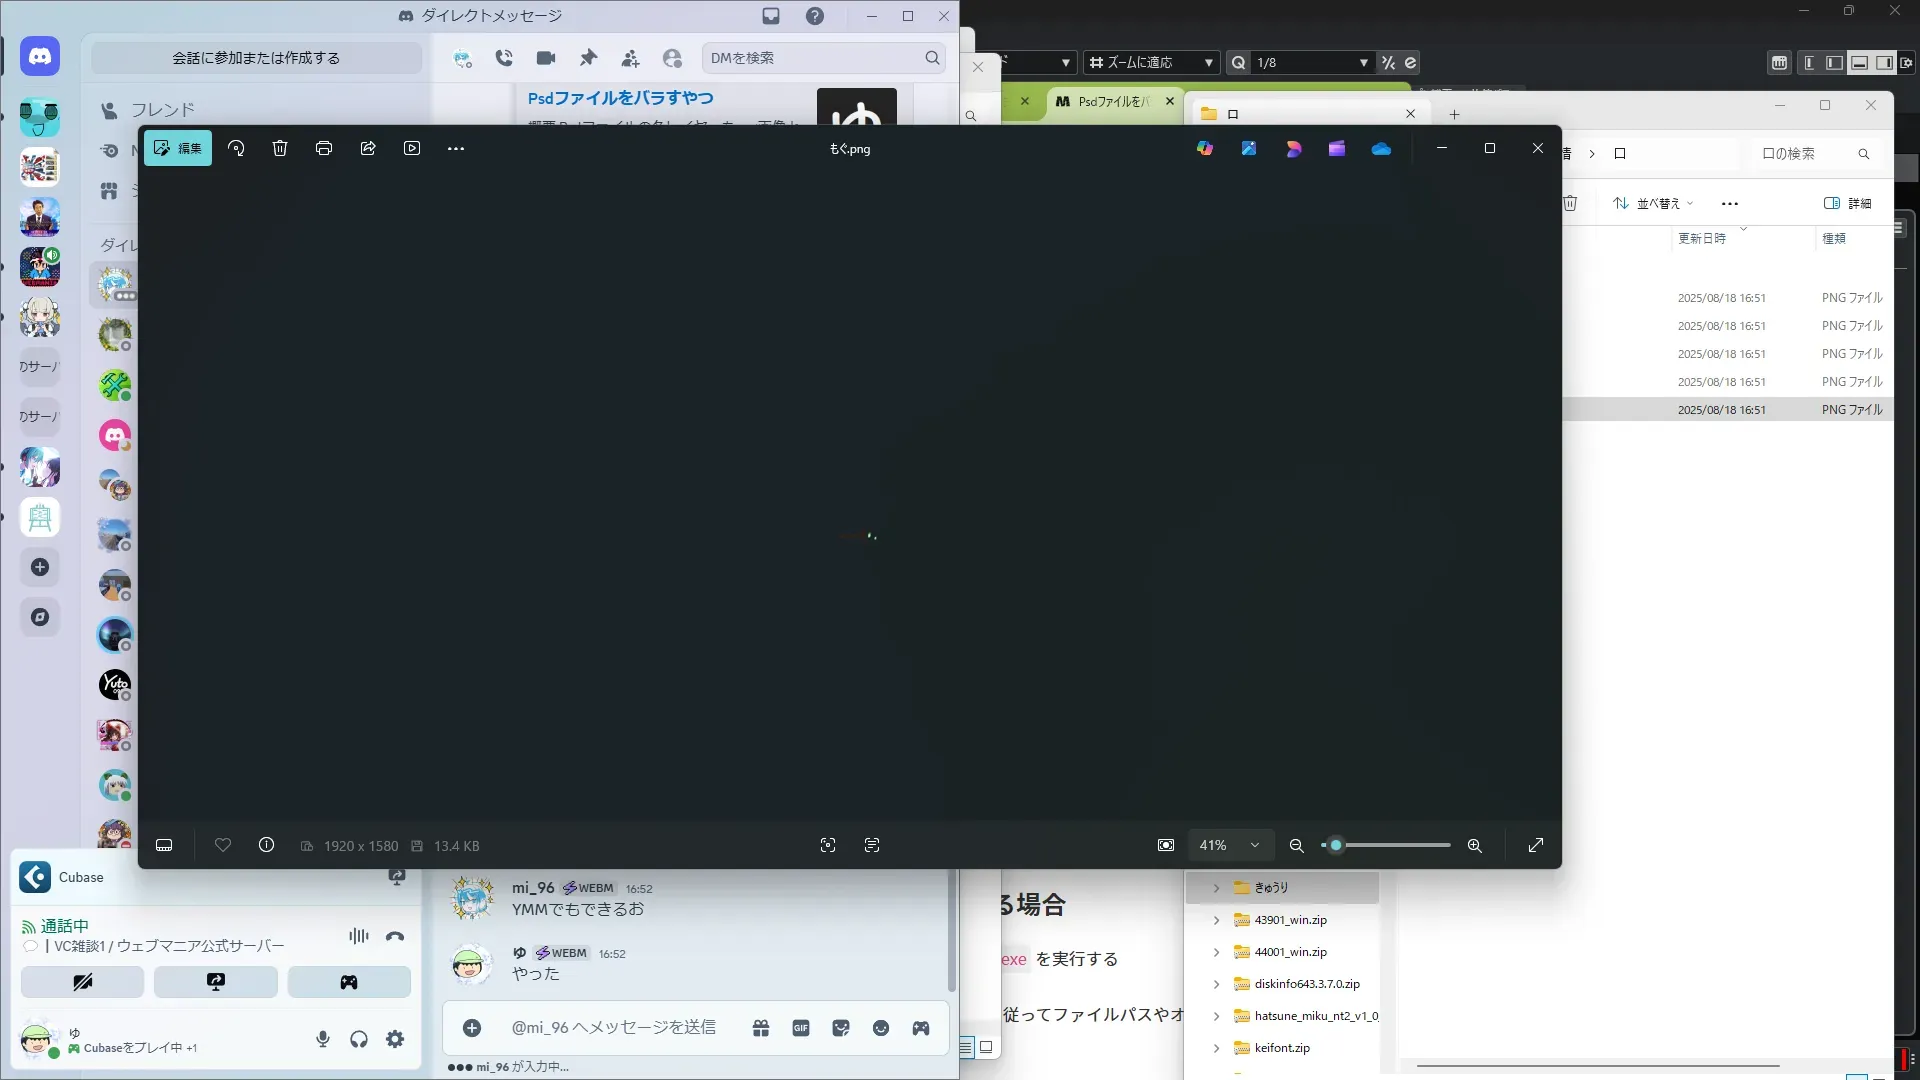Print the image using the printer icon
The width and height of the screenshot is (1920, 1080).
coord(324,148)
